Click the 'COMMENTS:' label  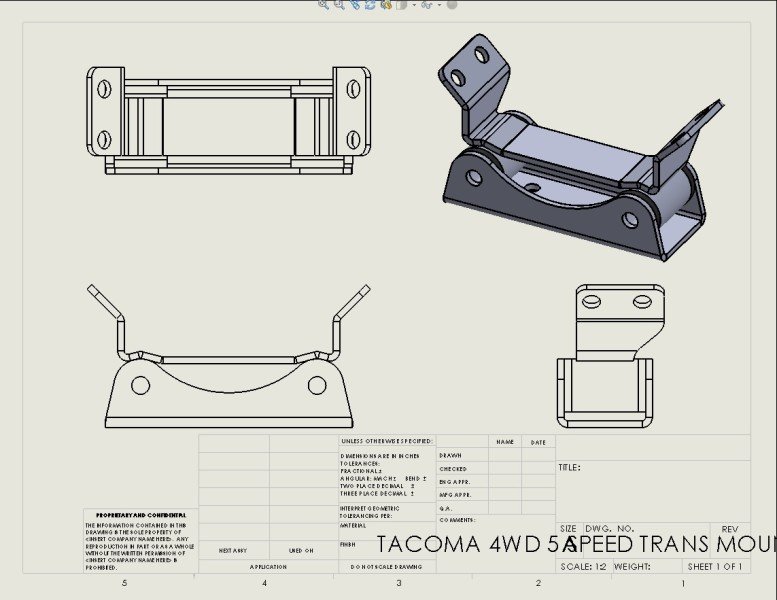coord(457,520)
